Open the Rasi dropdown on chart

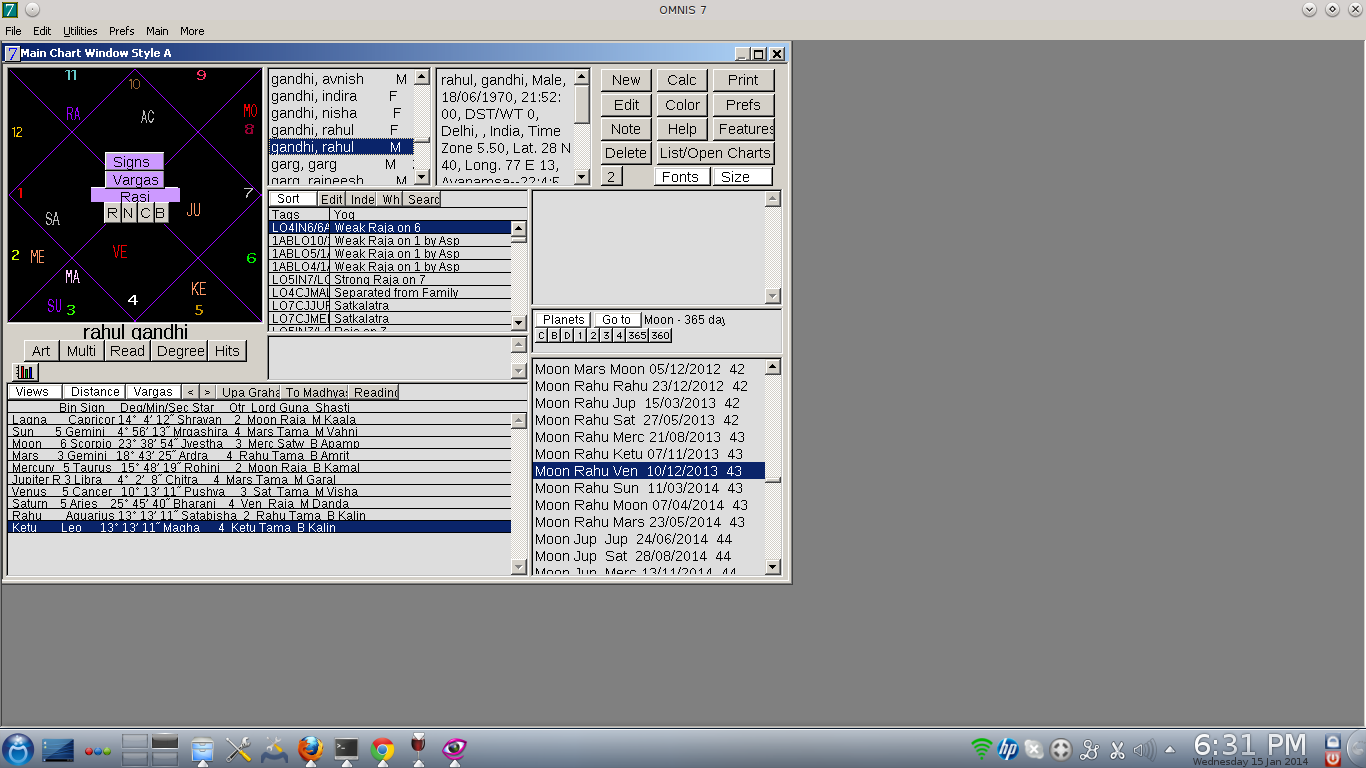(135, 196)
